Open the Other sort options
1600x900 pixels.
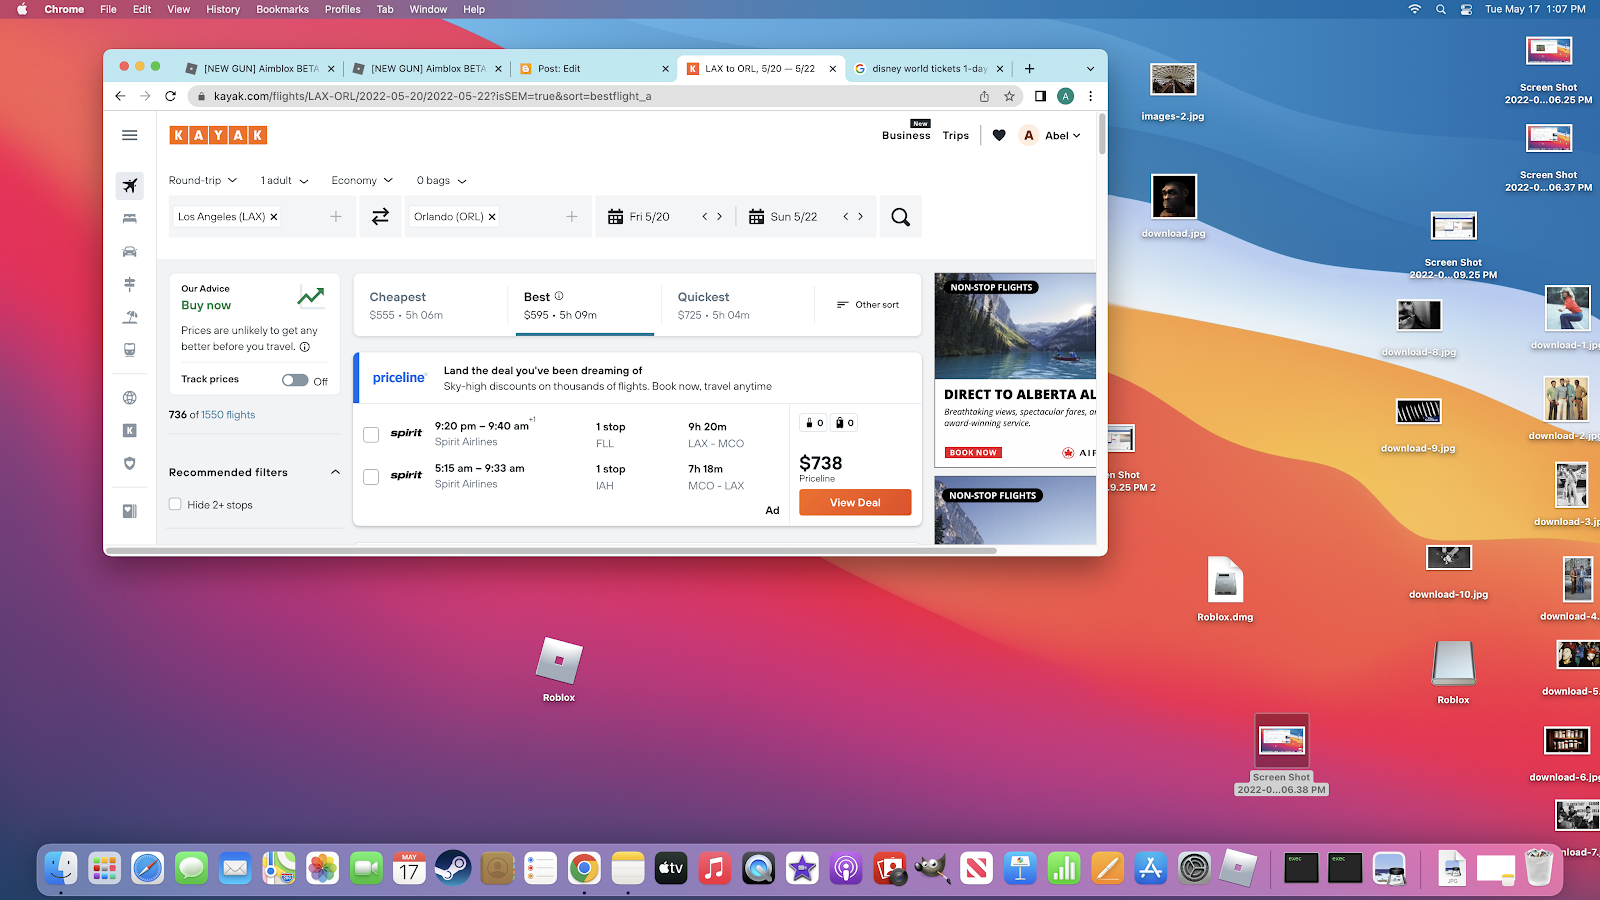(868, 305)
